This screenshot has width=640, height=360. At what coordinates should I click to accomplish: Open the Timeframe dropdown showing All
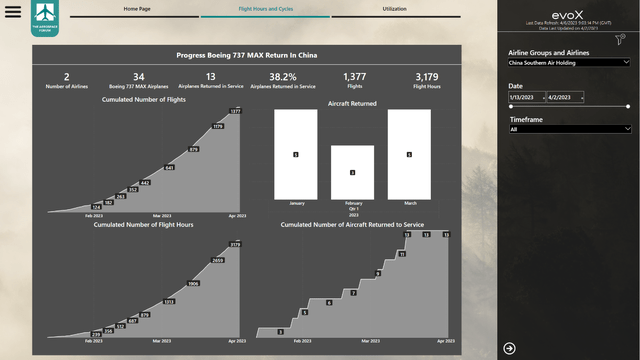(x=570, y=129)
